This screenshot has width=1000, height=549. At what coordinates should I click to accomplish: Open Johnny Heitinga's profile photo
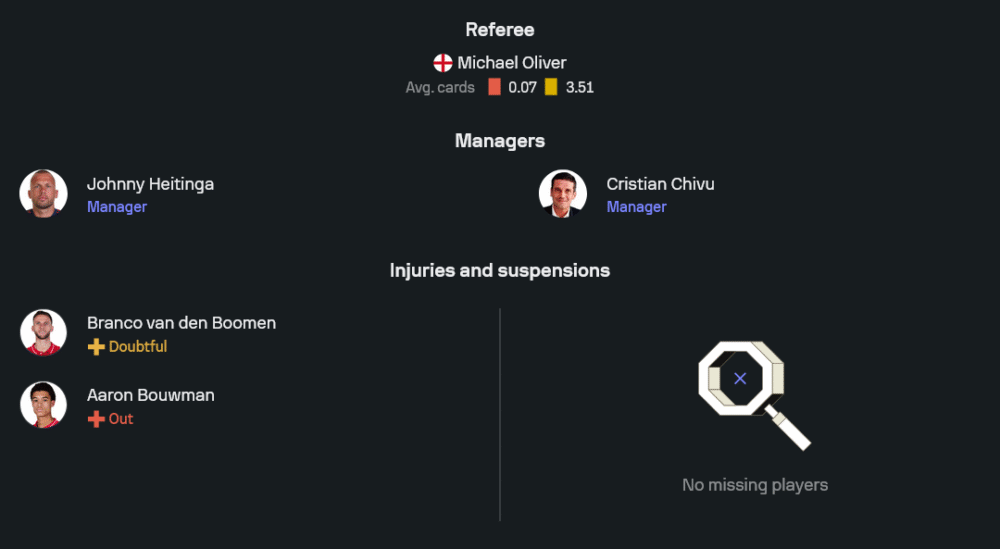tap(43, 193)
